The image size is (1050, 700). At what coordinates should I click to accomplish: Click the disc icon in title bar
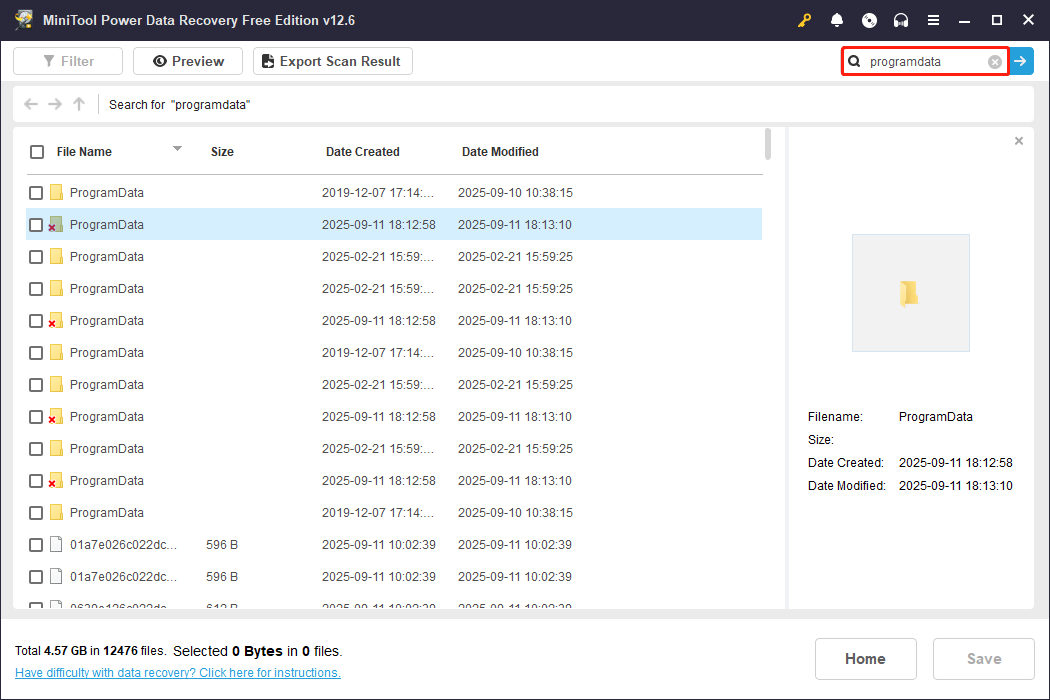pos(869,20)
